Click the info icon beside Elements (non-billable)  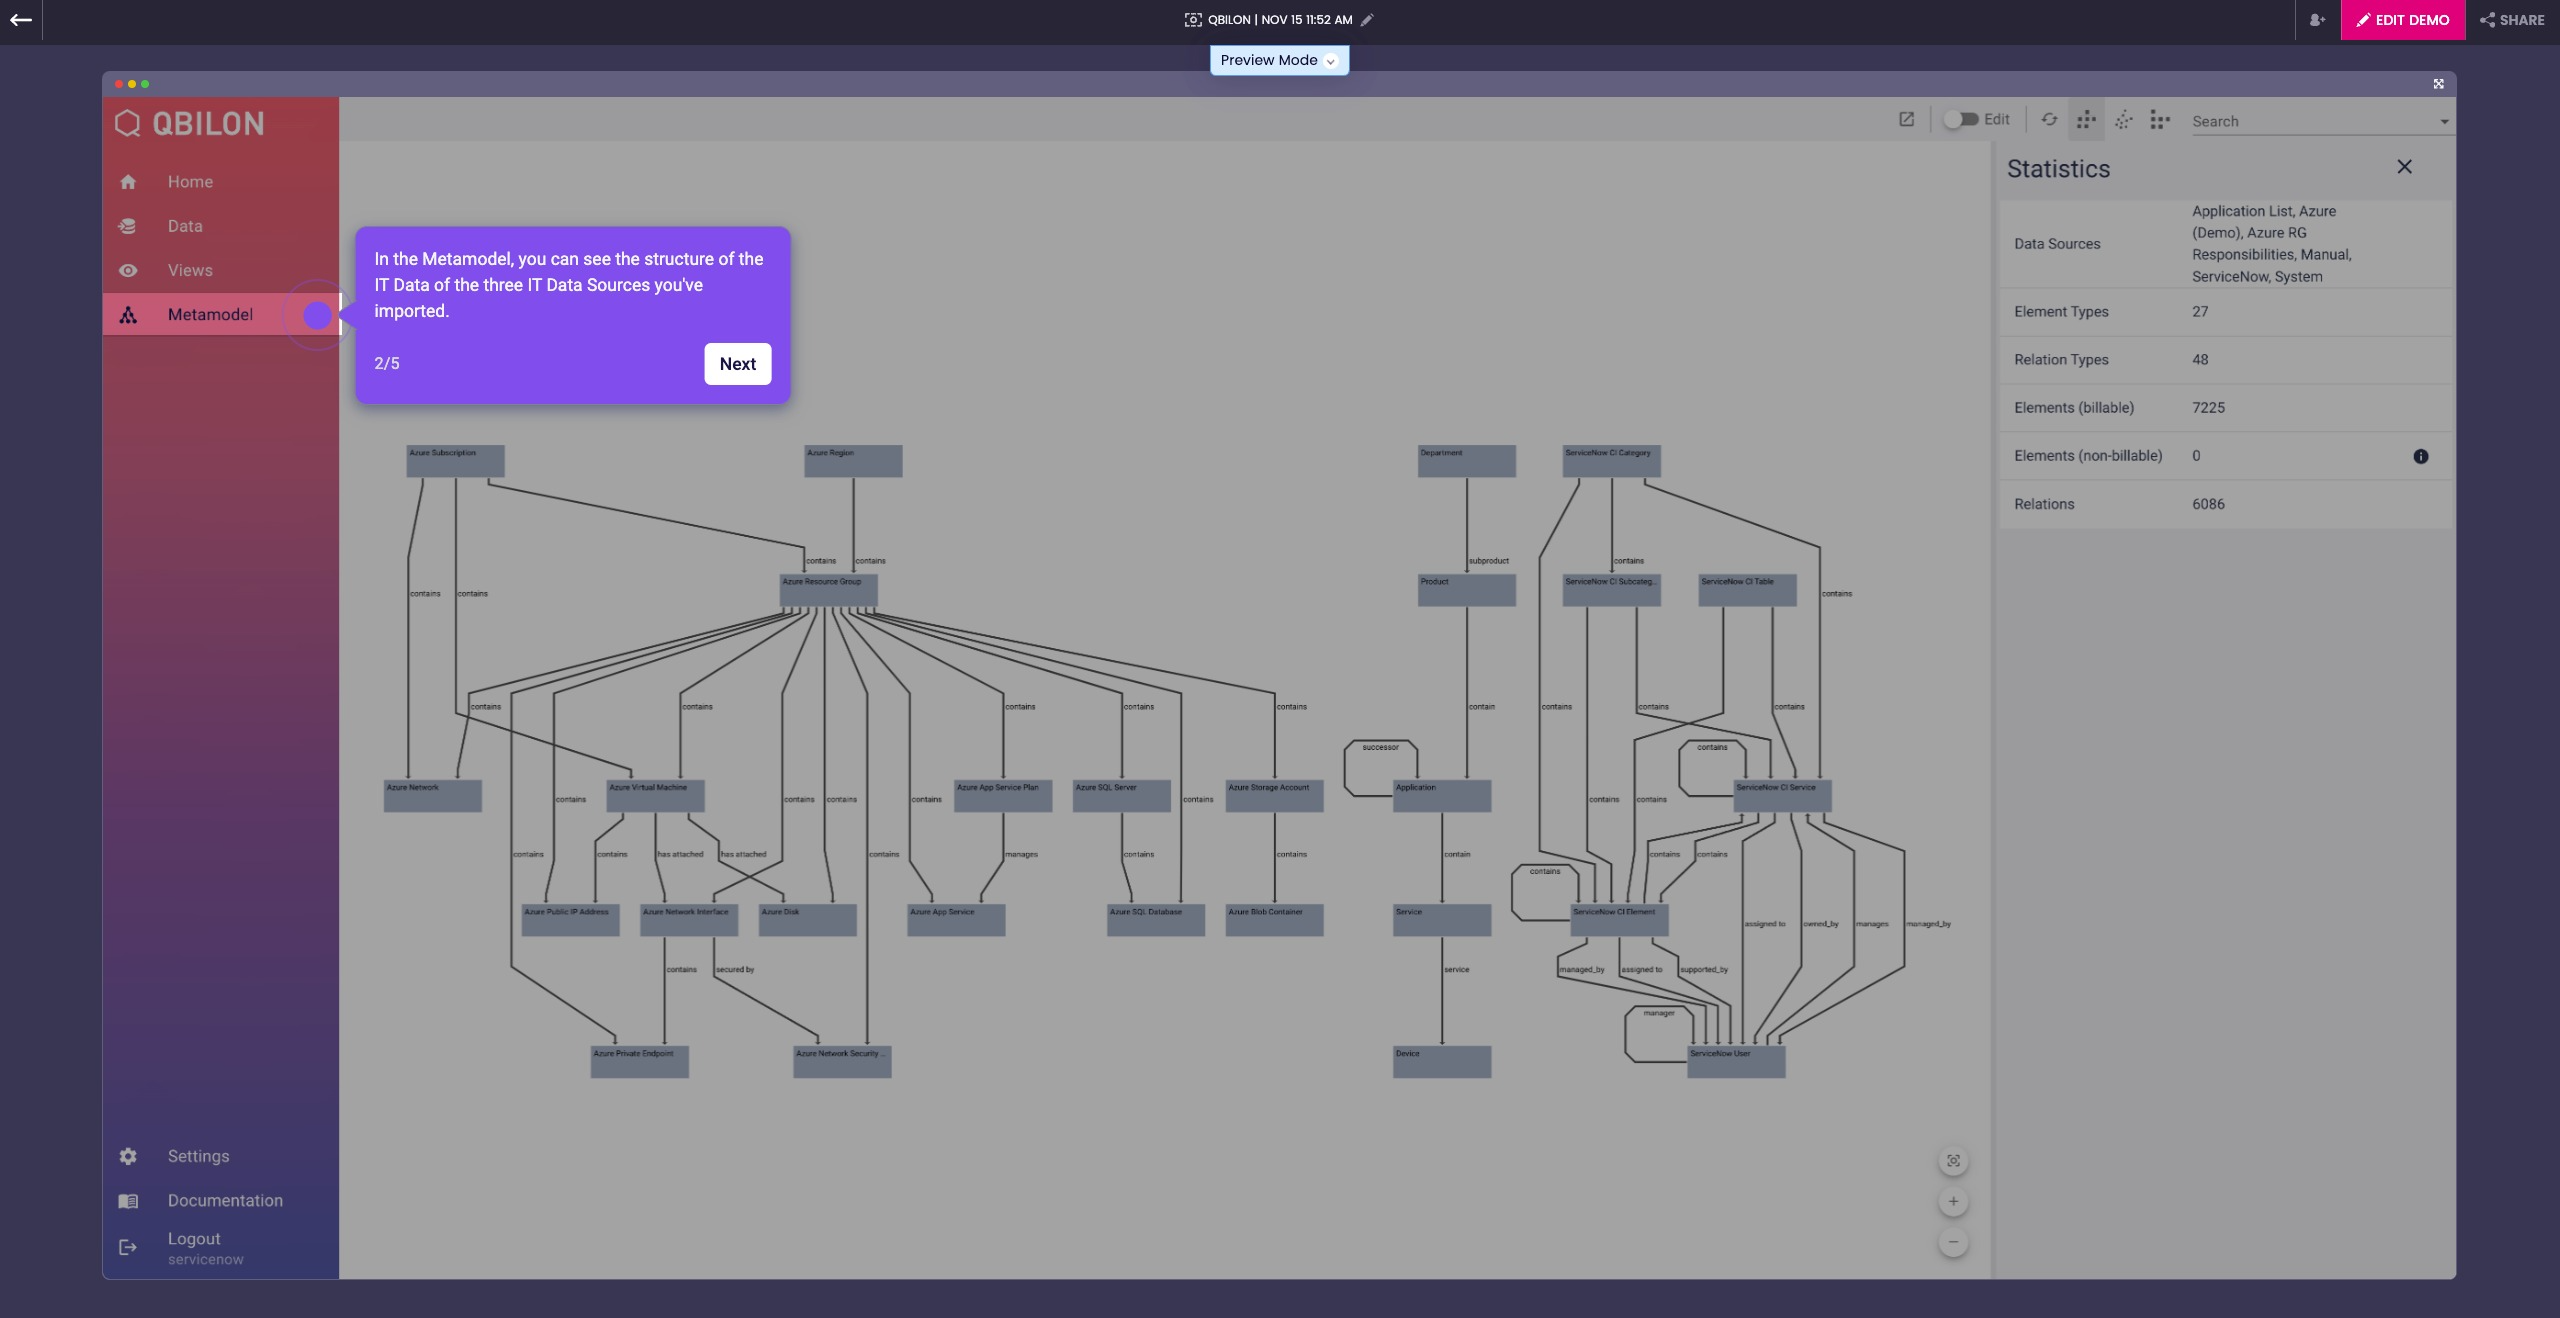(x=2420, y=456)
